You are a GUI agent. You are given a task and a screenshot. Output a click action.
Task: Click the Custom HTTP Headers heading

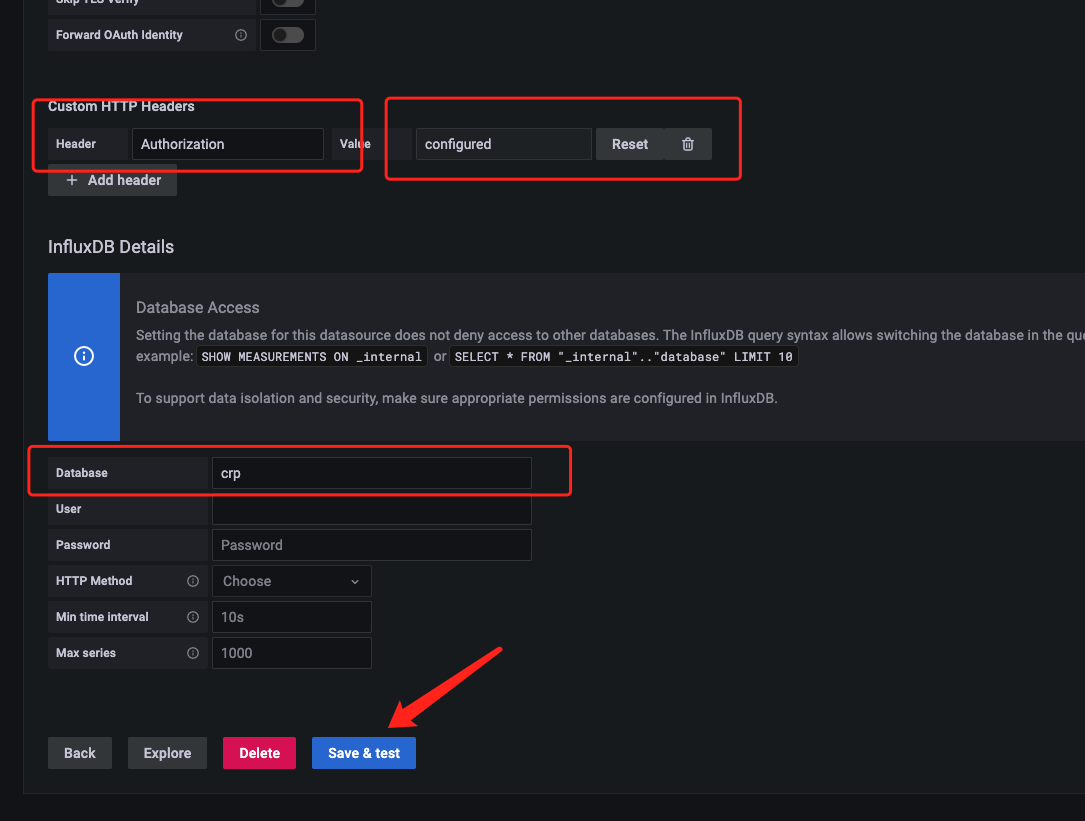click(x=121, y=106)
